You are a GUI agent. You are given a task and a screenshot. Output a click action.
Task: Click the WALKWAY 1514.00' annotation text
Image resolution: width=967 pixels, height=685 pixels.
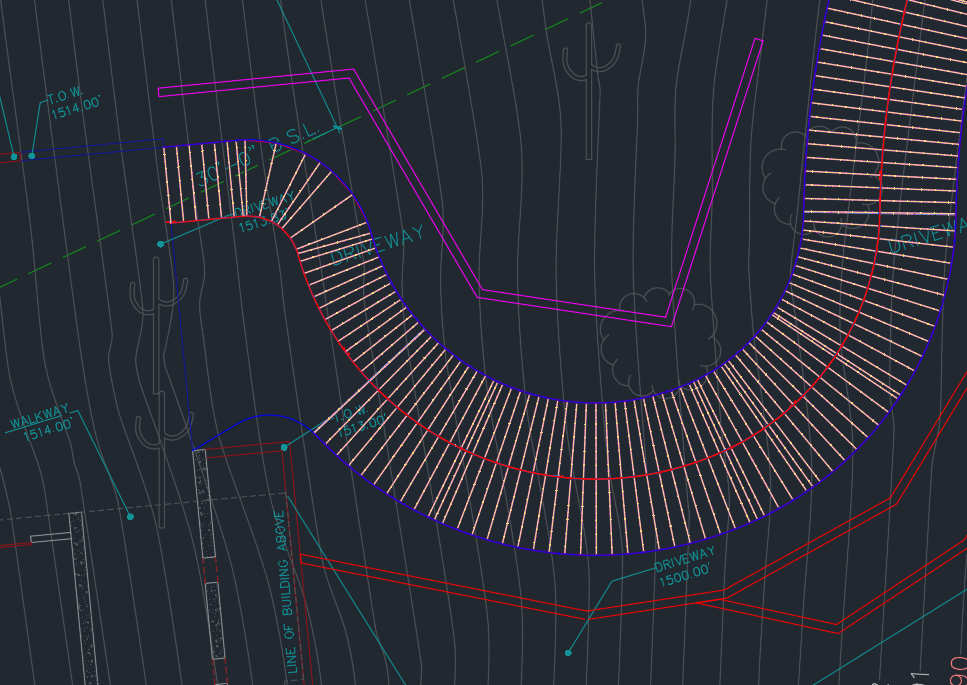41,423
